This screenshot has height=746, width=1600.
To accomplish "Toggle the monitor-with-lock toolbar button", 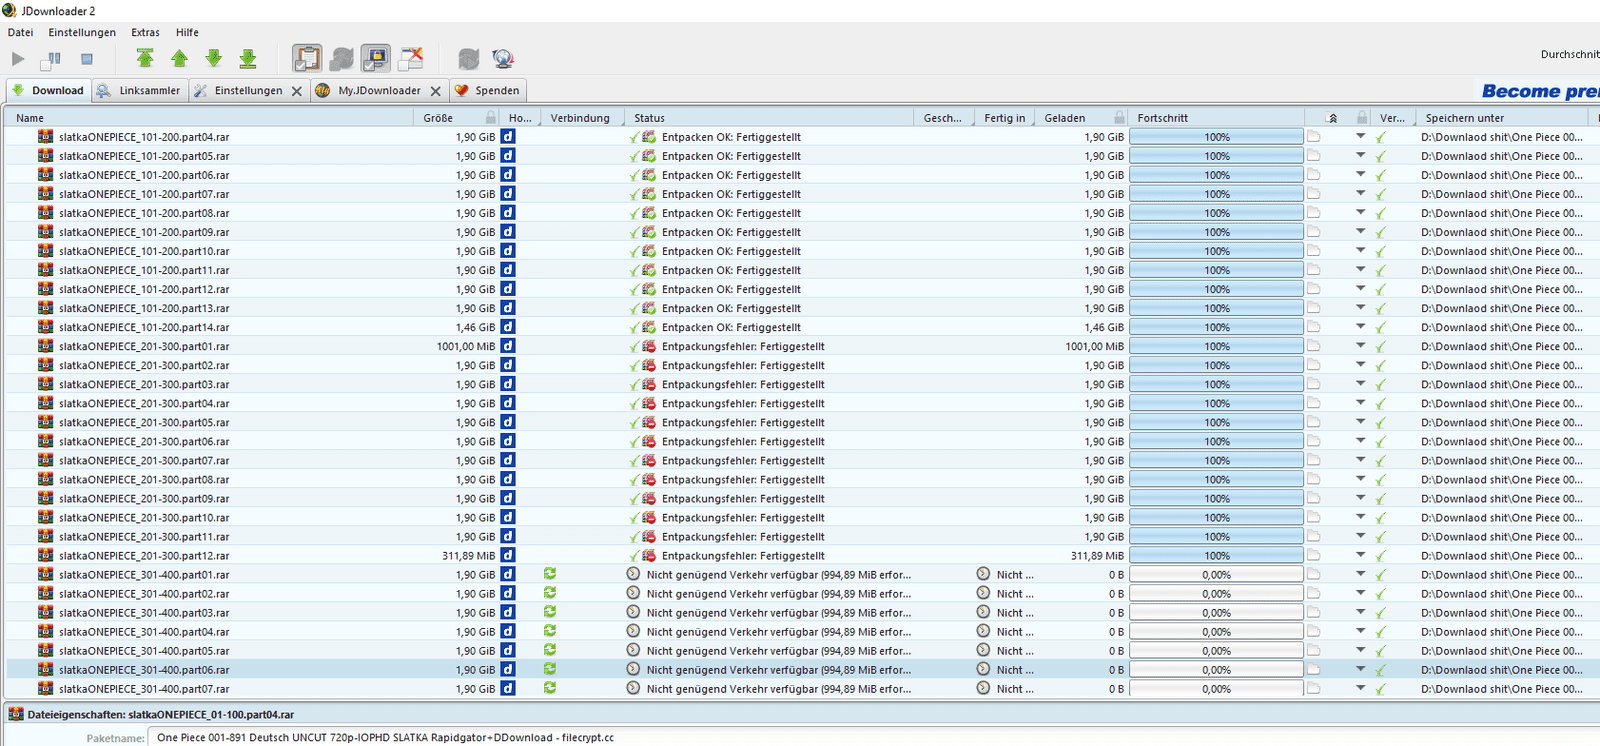I will [x=376, y=58].
